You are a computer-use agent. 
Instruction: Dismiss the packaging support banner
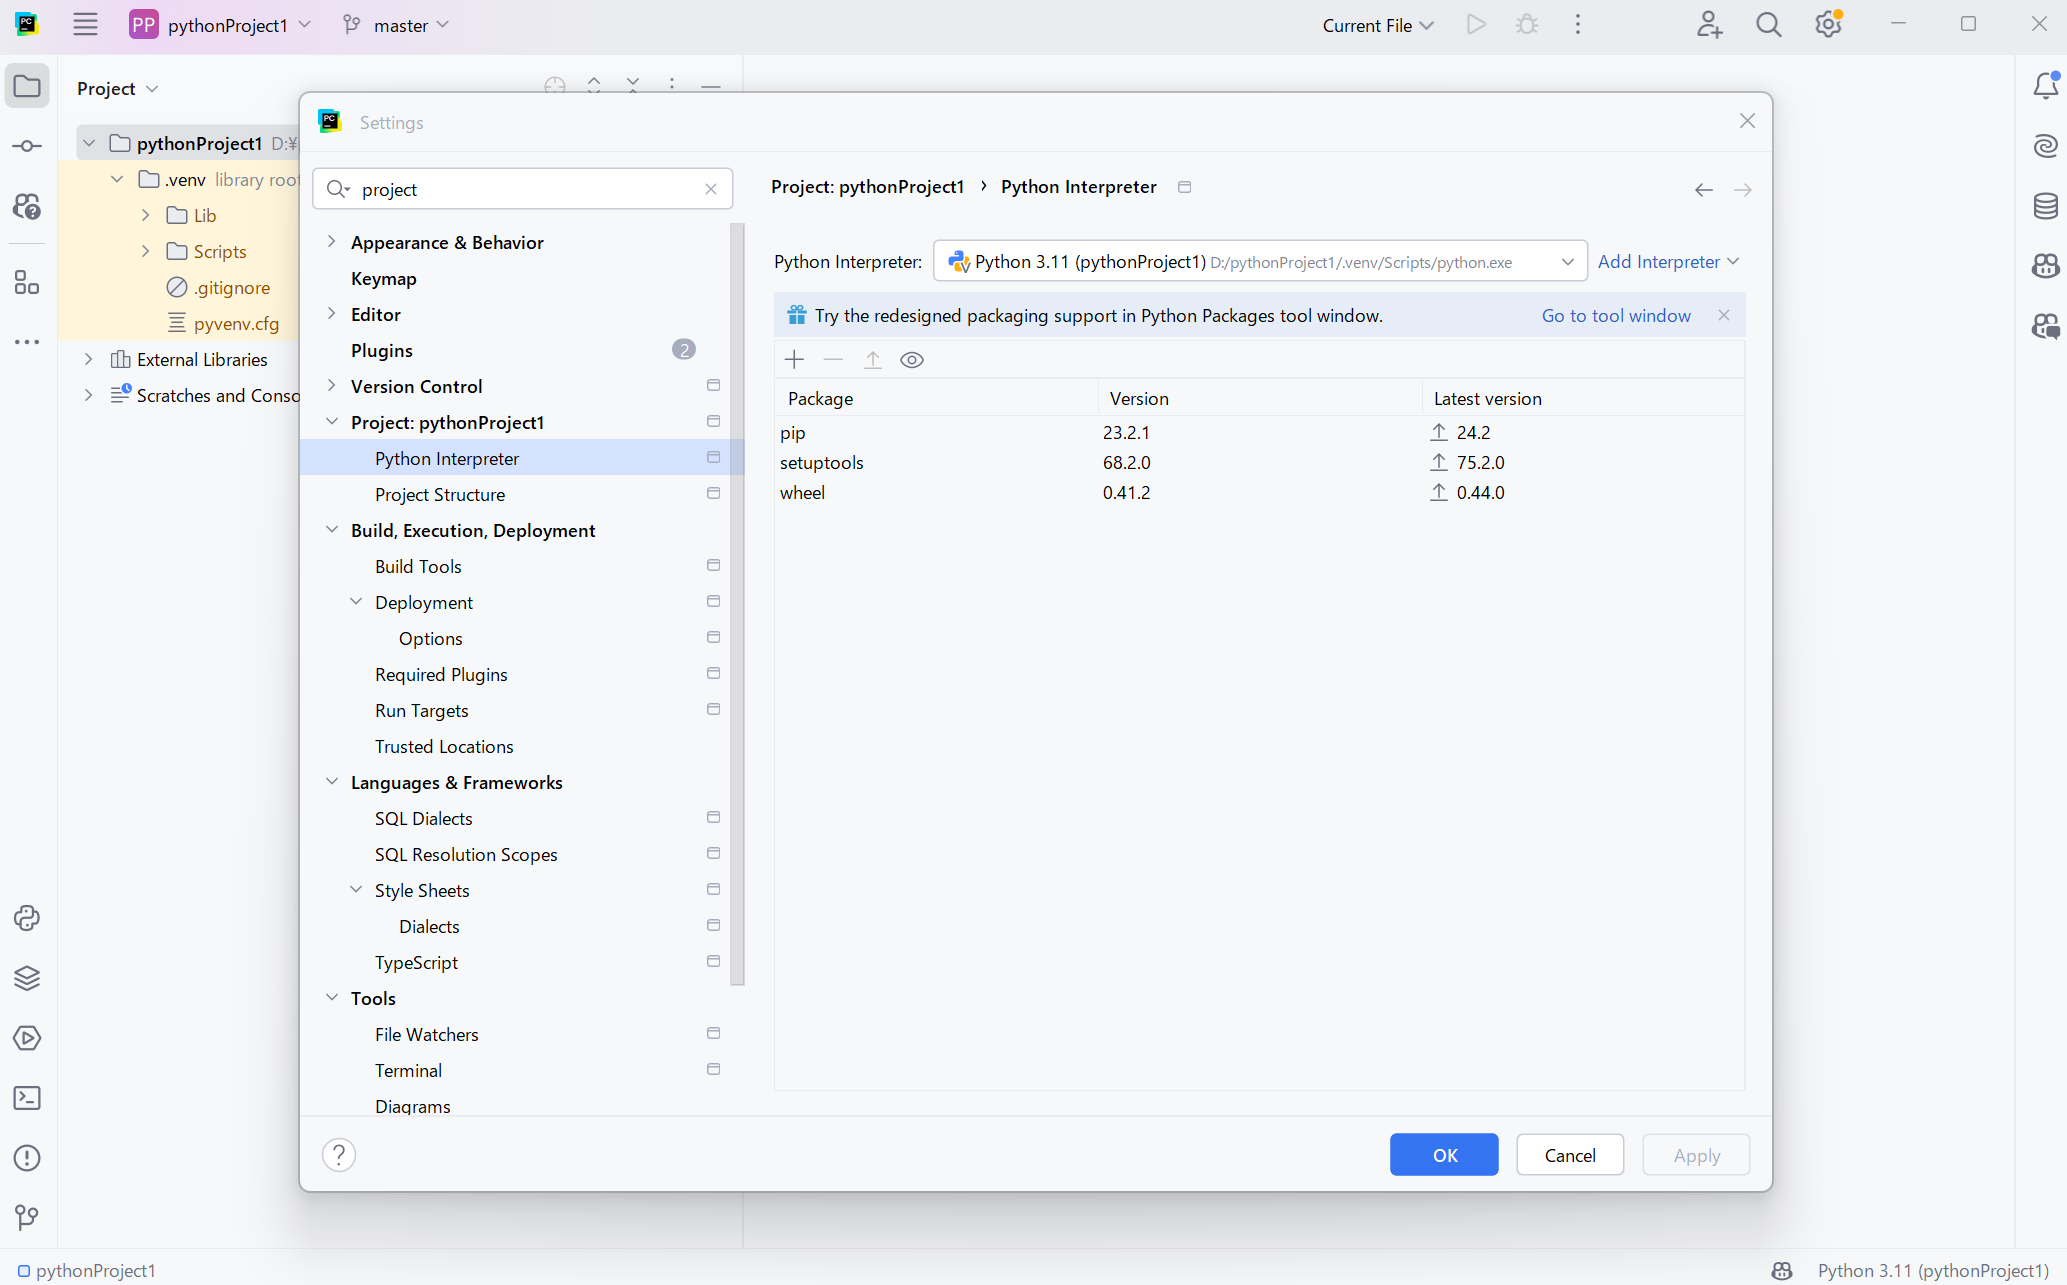point(1724,315)
